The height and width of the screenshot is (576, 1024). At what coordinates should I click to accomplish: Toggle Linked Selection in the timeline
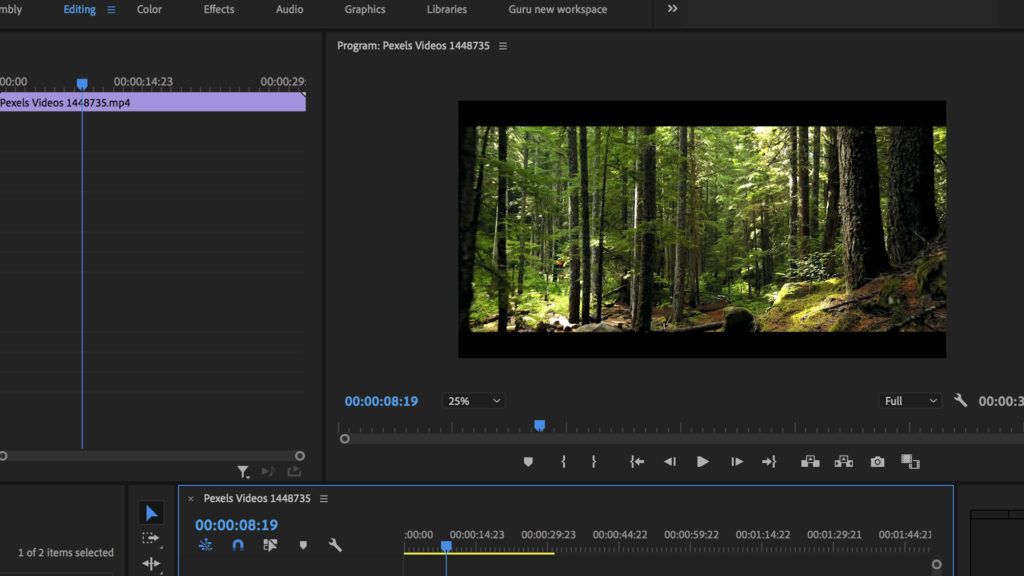pyautogui.click(x=271, y=545)
